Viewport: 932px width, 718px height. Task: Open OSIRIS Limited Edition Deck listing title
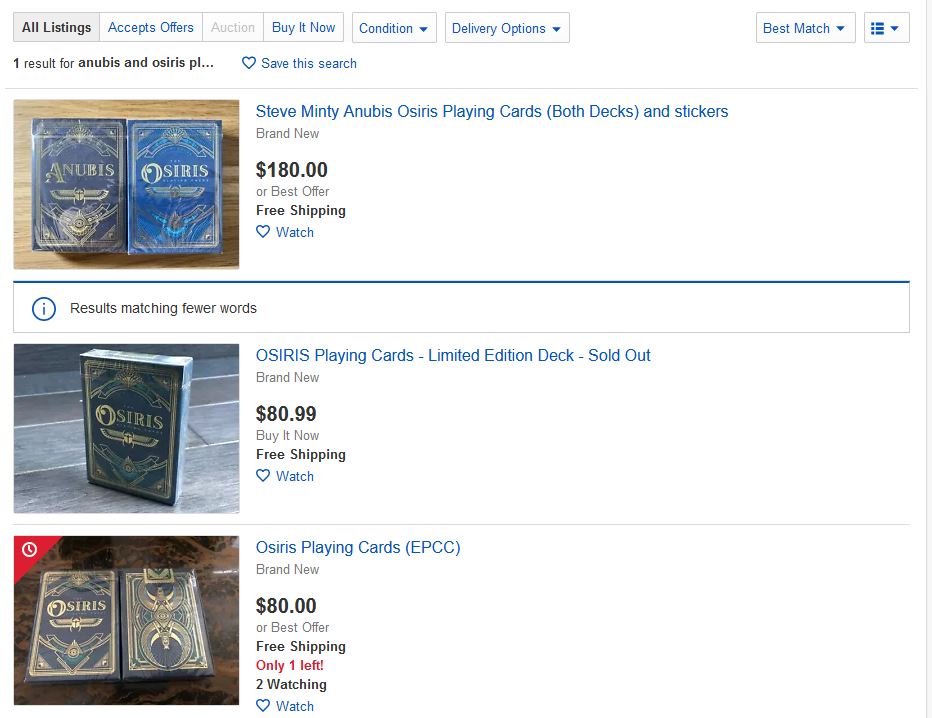click(x=453, y=355)
